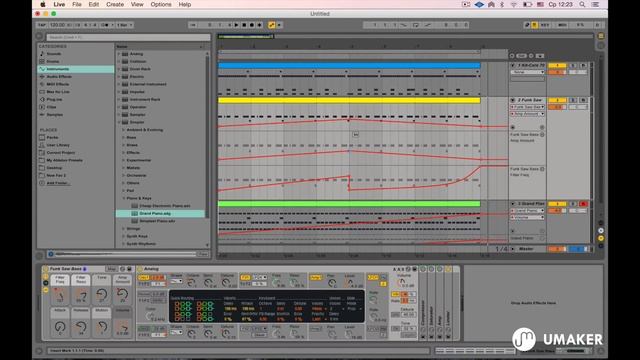Image resolution: width=640 pixels, height=360 pixels.
Task: Arm the Arrangement Record button
Action: pos(252,25)
